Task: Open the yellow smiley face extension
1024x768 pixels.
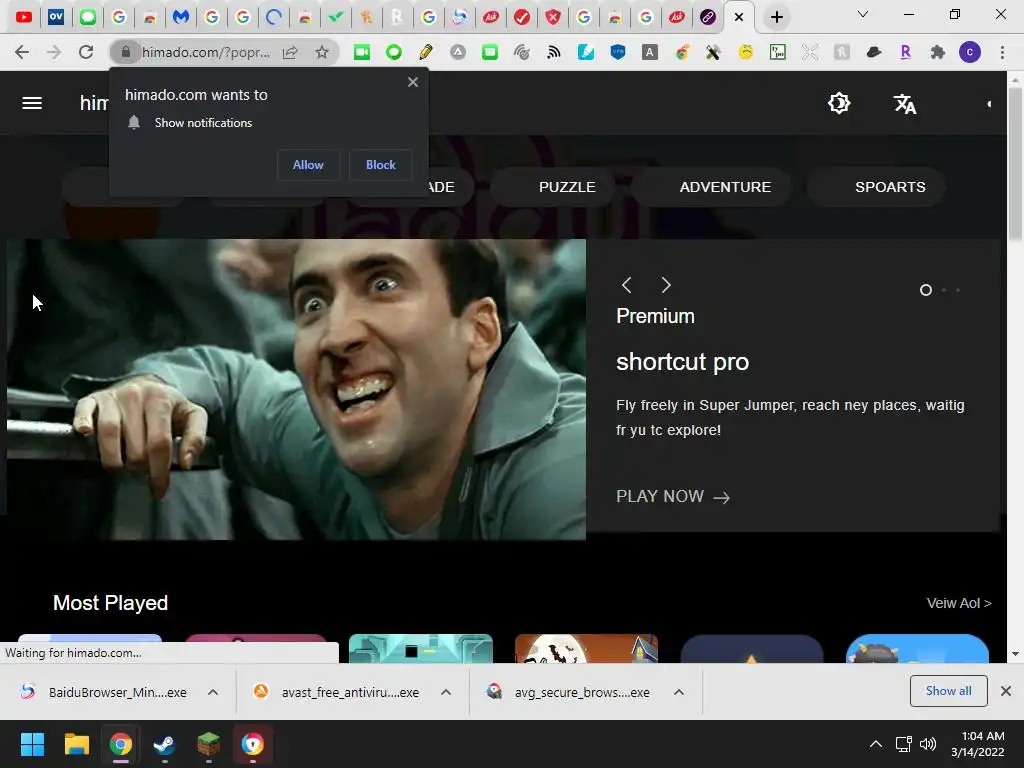Action: [x=746, y=52]
